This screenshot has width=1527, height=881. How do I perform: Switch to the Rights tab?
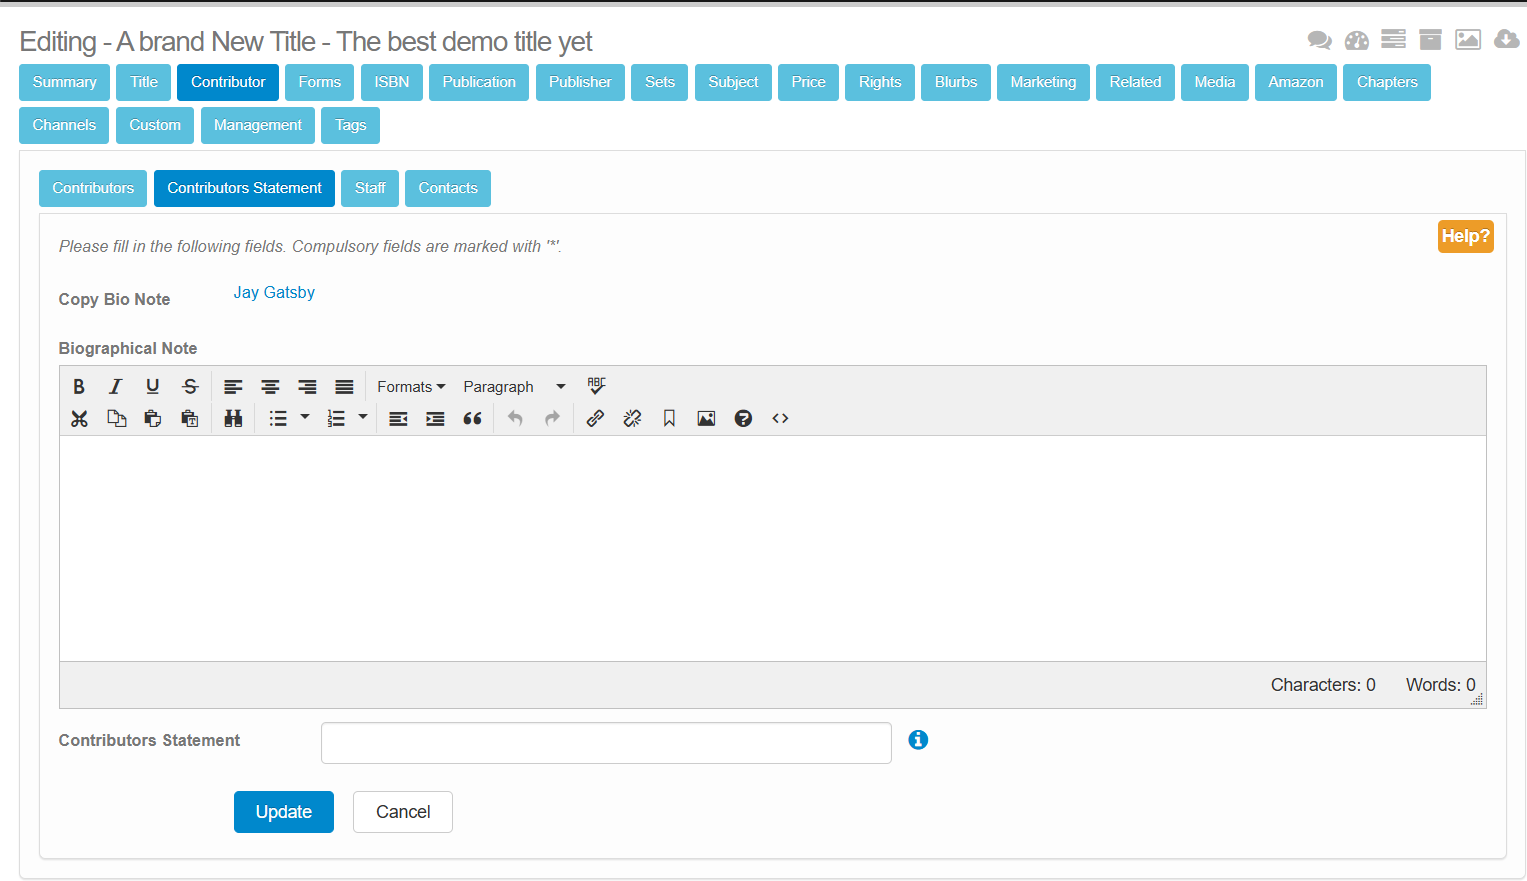point(880,82)
